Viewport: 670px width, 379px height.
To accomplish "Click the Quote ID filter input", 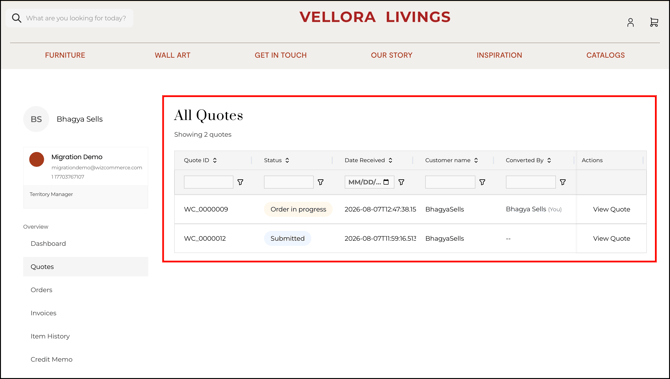I will point(209,182).
